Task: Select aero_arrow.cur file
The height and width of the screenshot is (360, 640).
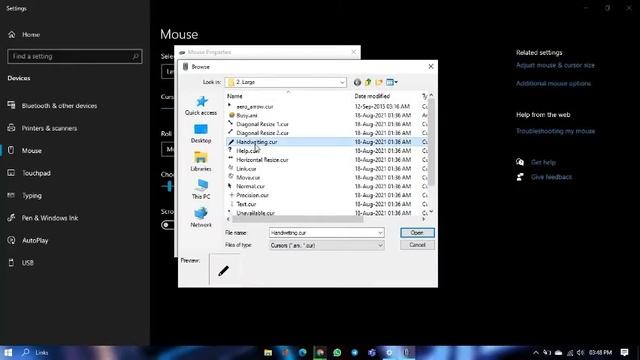Action: coord(255,107)
